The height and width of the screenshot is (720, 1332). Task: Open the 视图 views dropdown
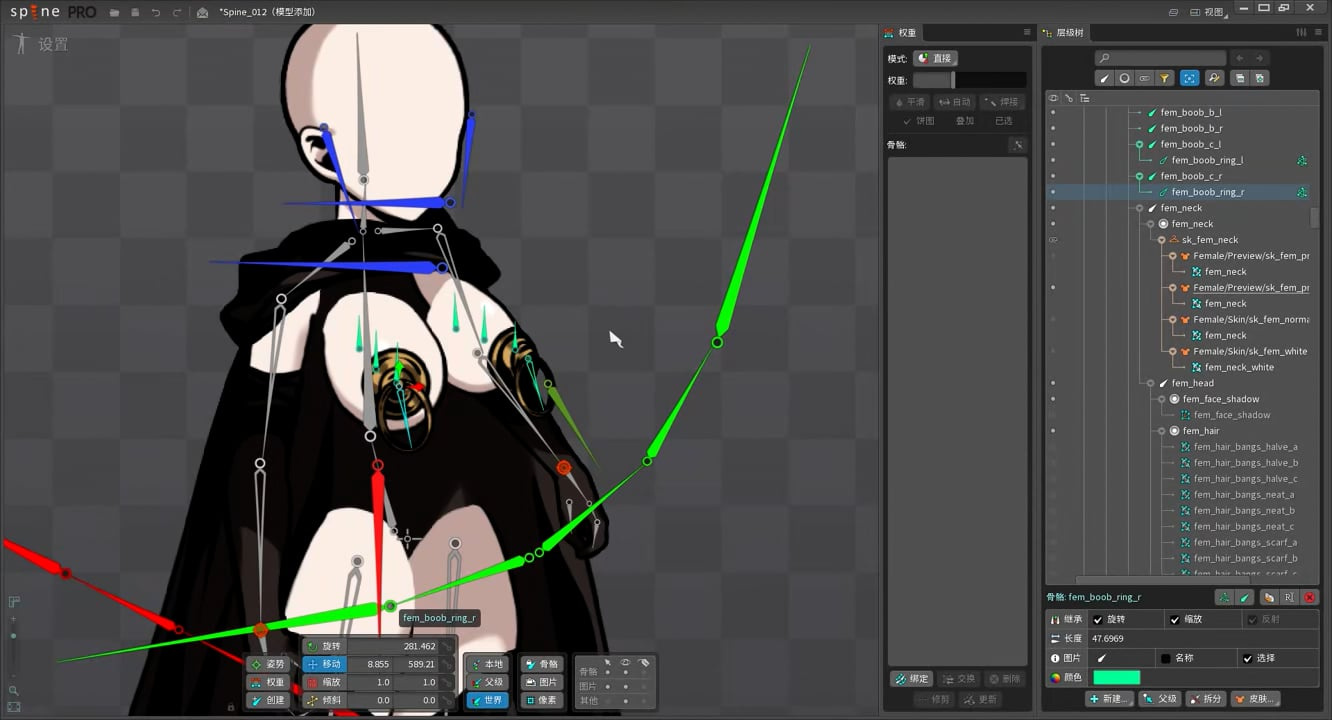pyautogui.click(x=1208, y=12)
